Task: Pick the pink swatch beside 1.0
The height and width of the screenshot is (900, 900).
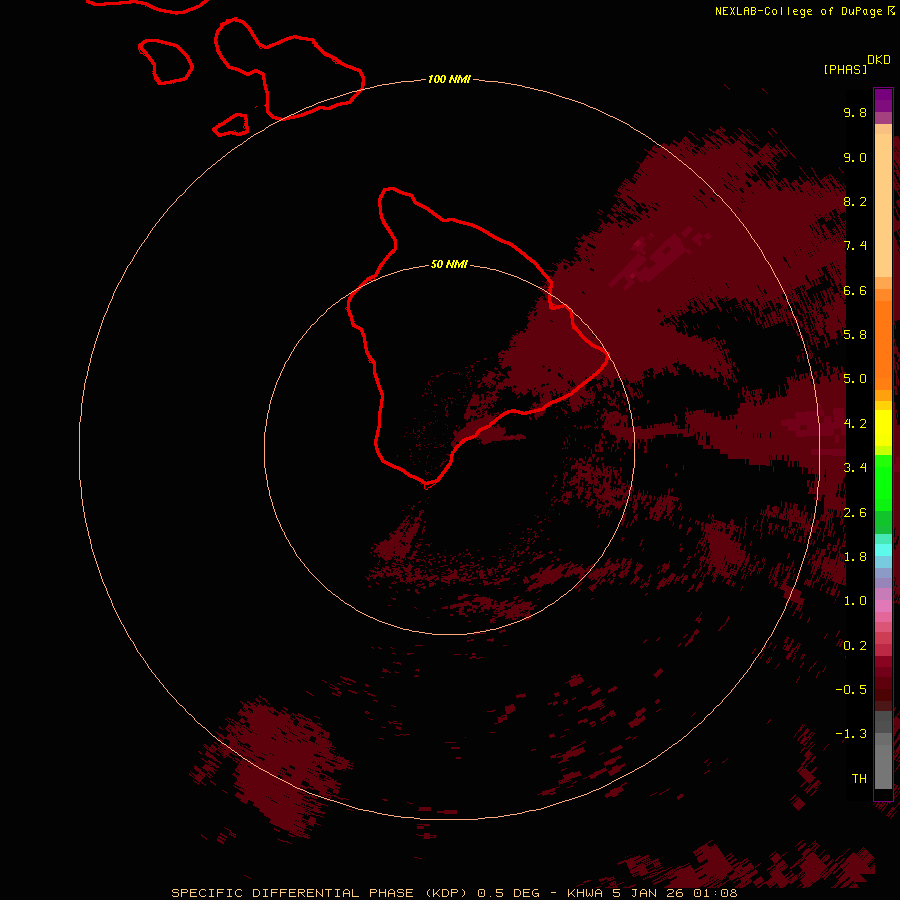Action: [883, 604]
